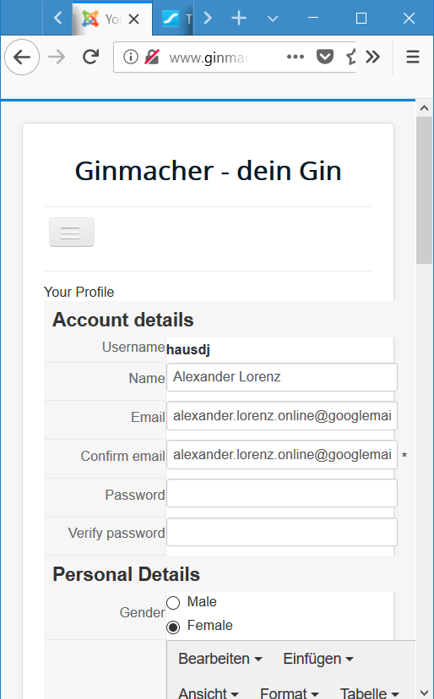Focus the Password input field

(282, 493)
